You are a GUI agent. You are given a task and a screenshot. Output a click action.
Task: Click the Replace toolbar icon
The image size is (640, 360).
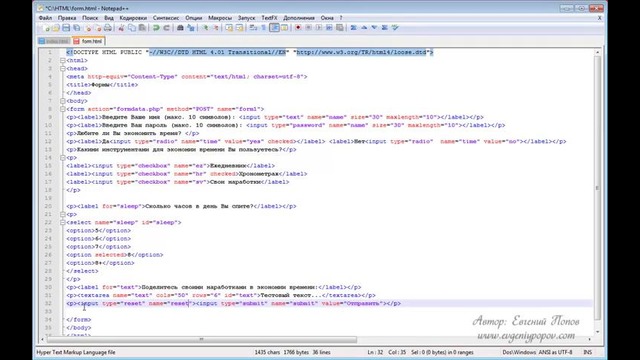point(191,28)
